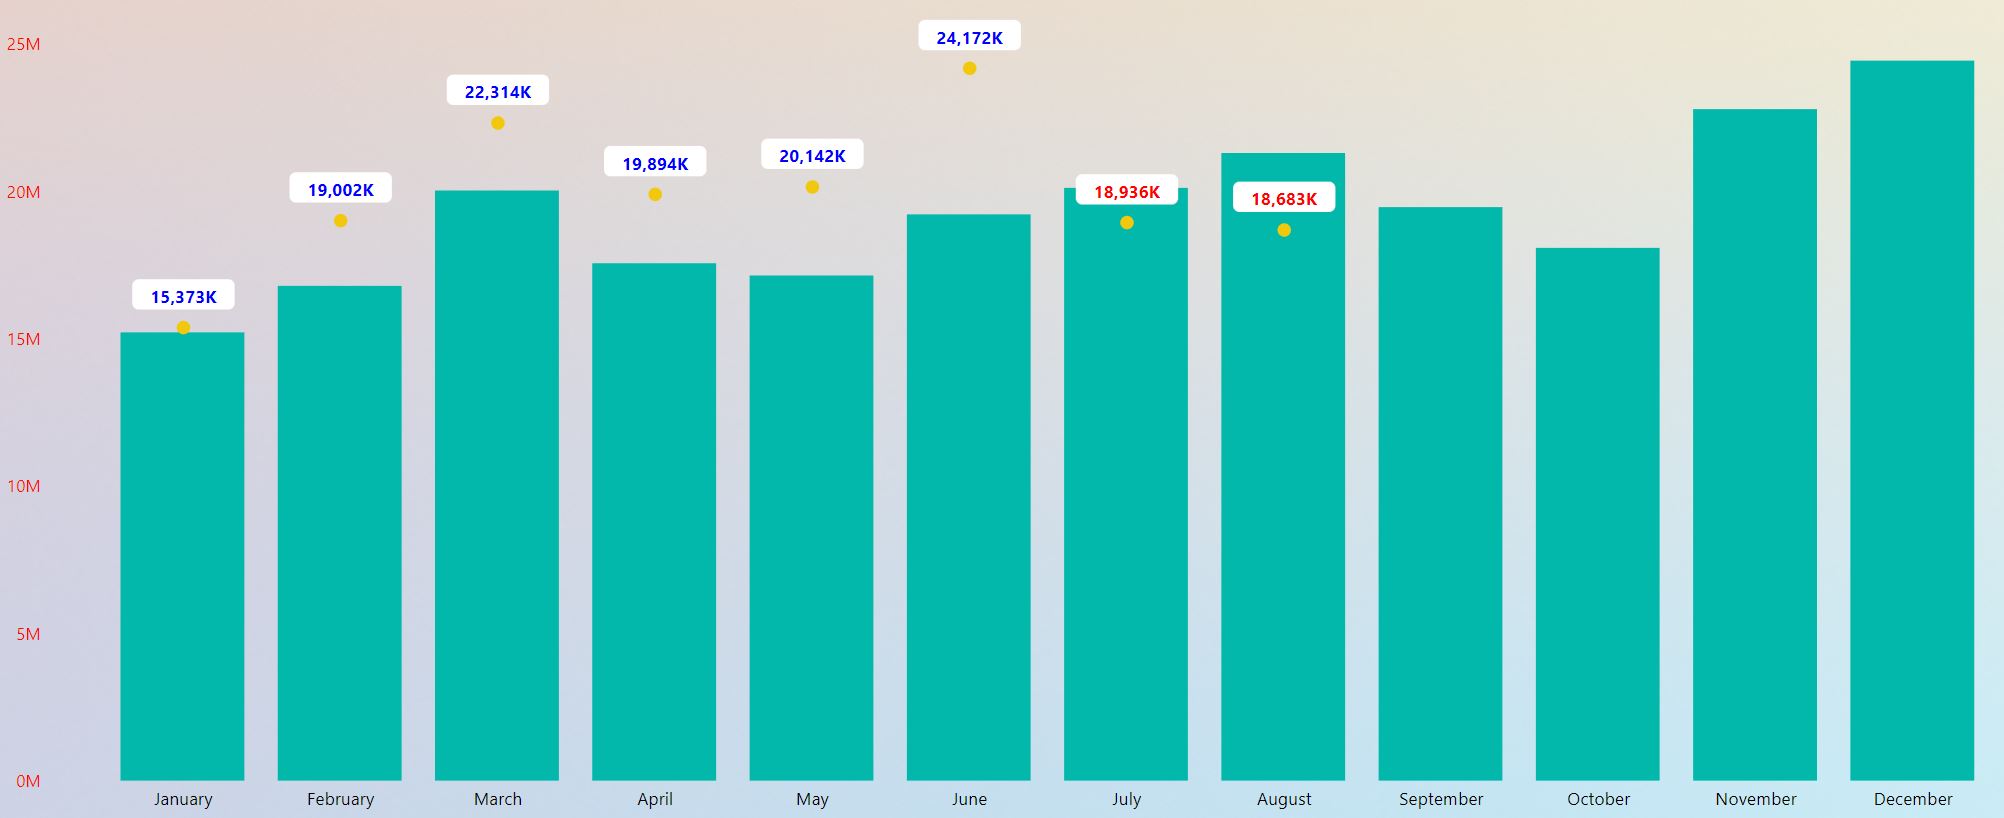Click the 10M y-axis label

click(23, 486)
